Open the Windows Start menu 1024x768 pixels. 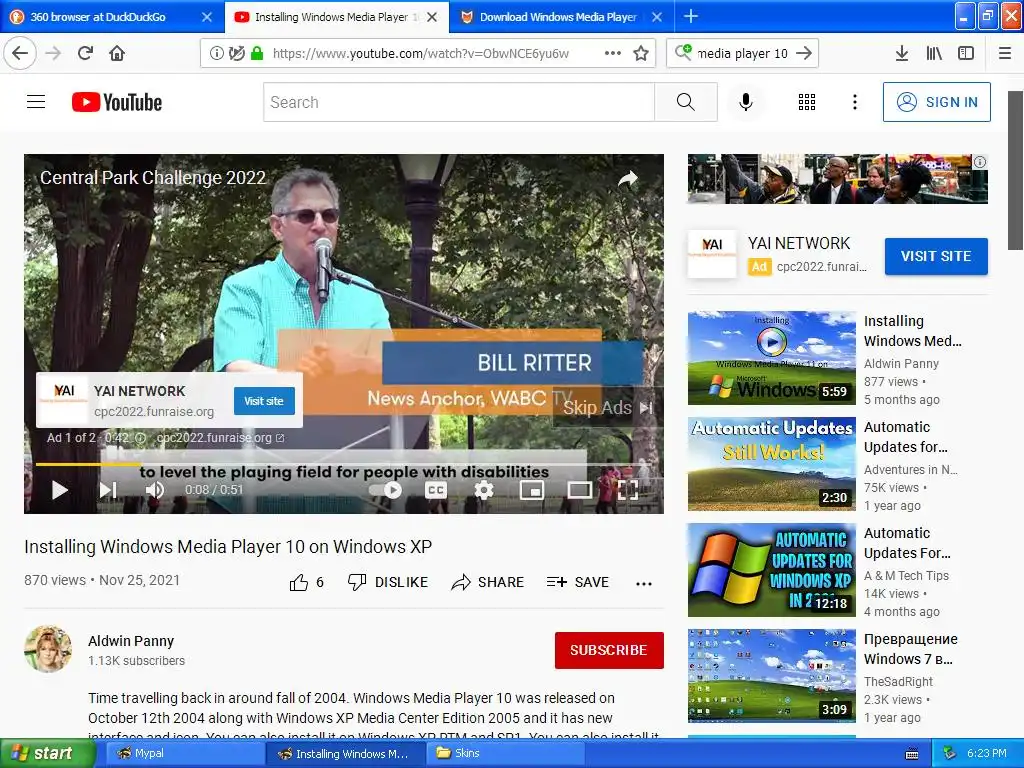(47, 753)
